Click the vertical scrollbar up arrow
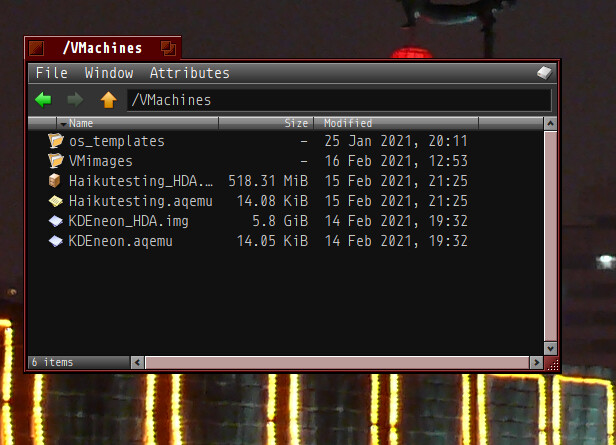Viewport: 616px width, 445px height. (x=550, y=124)
